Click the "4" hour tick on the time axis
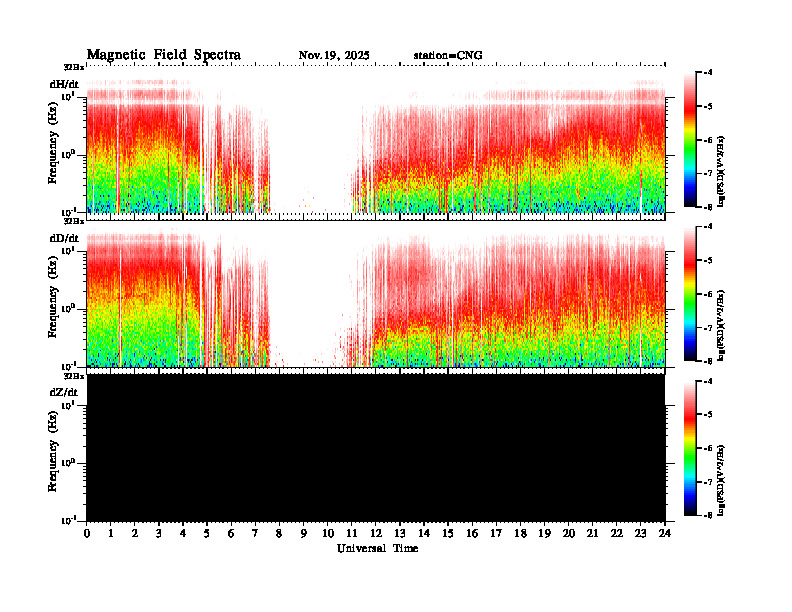792x612 pixels. [x=183, y=534]
